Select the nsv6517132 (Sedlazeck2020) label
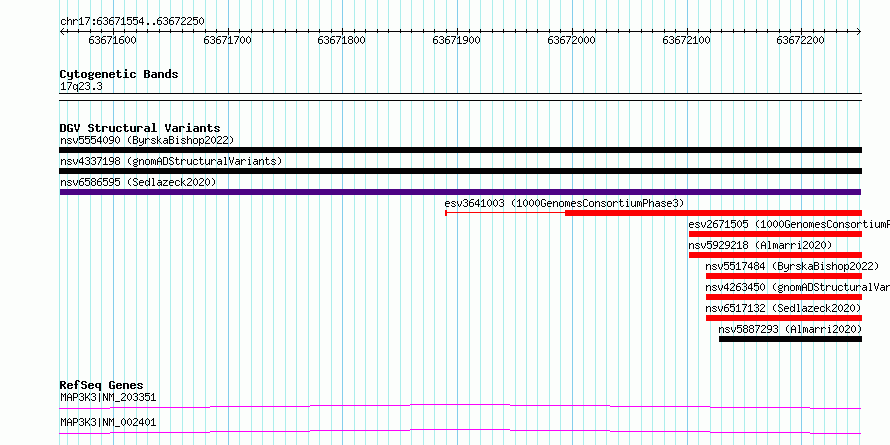890x445 pixels. (783, 308)
